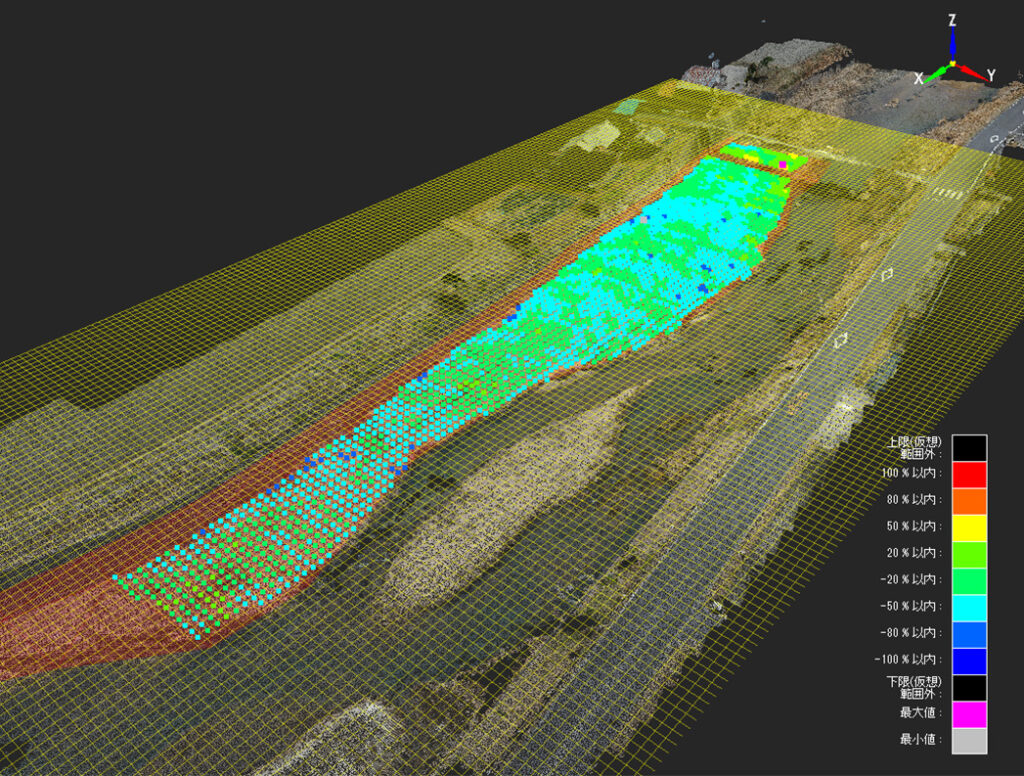Image resolution: width=1024 pixels, height=776 pixels.
Task: Click the 下限(仮想)範囲外 legend label
Action: pos(914,686)
